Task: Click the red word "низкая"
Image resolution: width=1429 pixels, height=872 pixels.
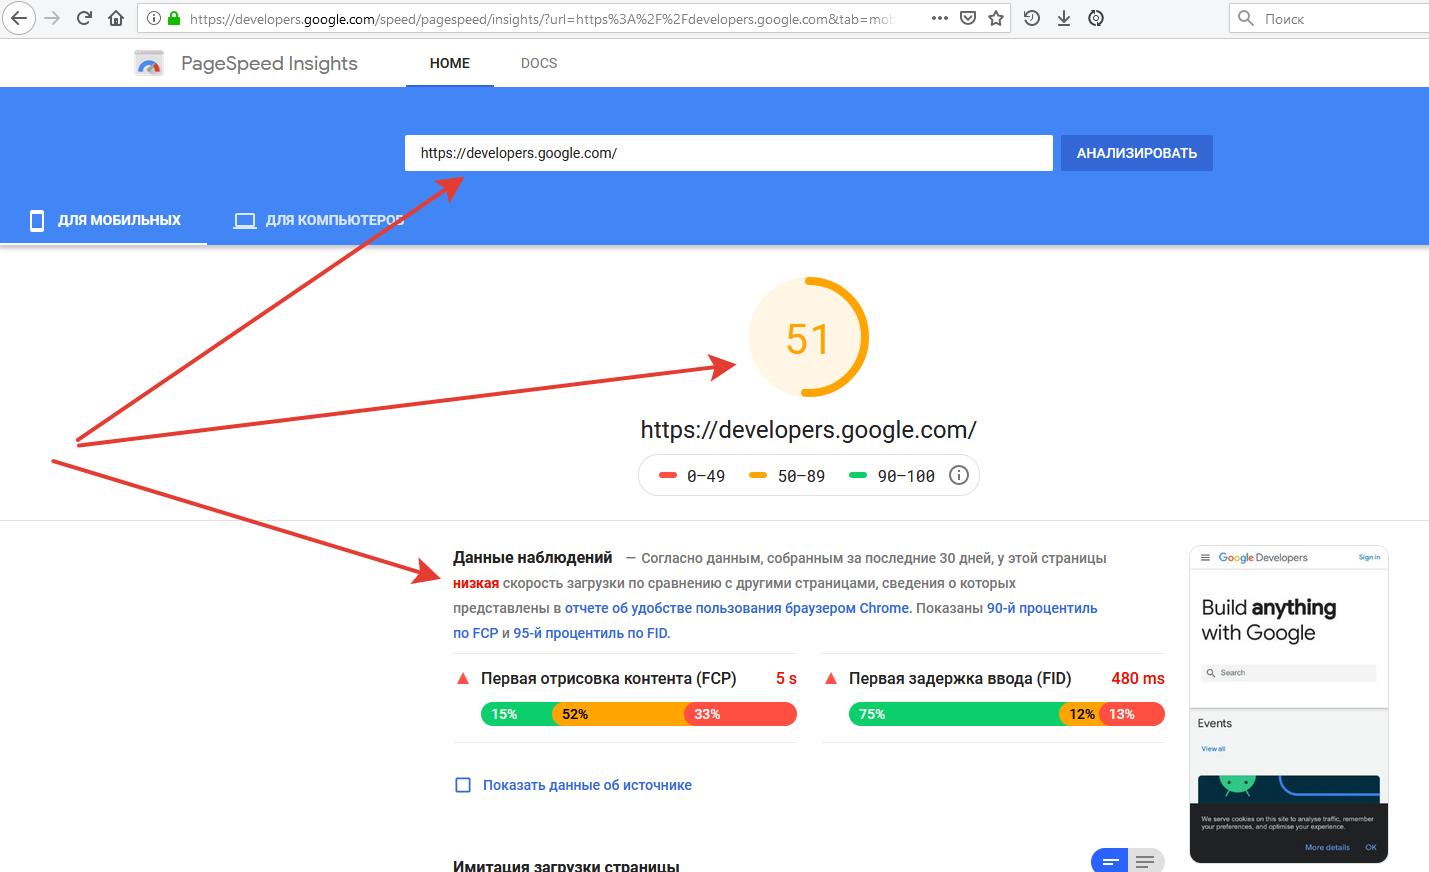Action: pyautogui.click(x=476, y=583)
